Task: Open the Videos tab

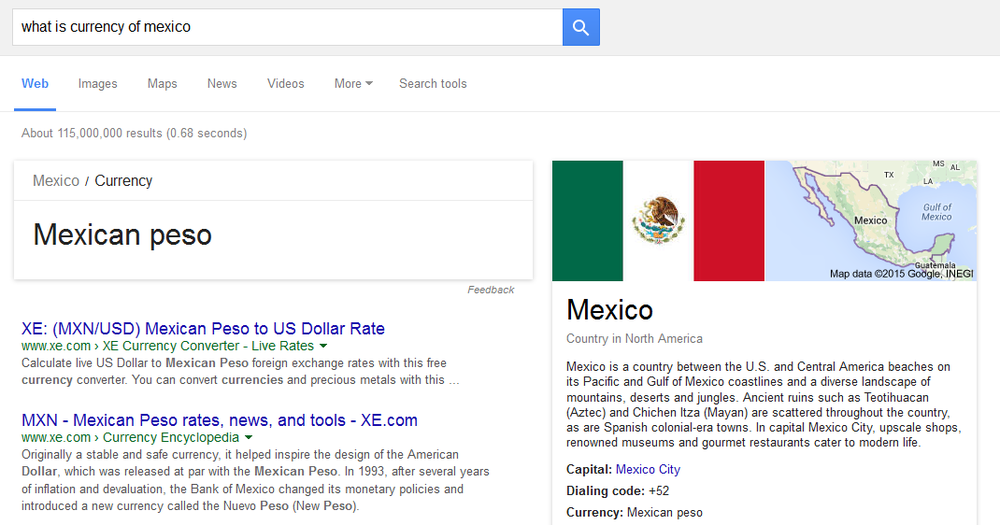Action: (x=286, y=84)
